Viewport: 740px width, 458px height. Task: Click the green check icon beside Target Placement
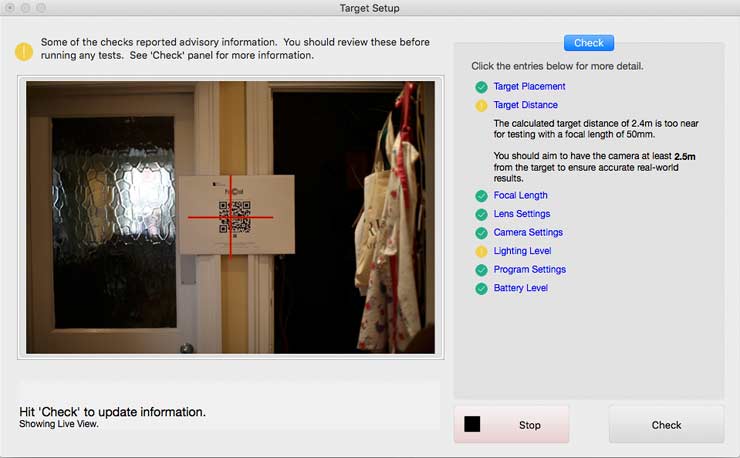pyautogui.click(x=481, y=87)
